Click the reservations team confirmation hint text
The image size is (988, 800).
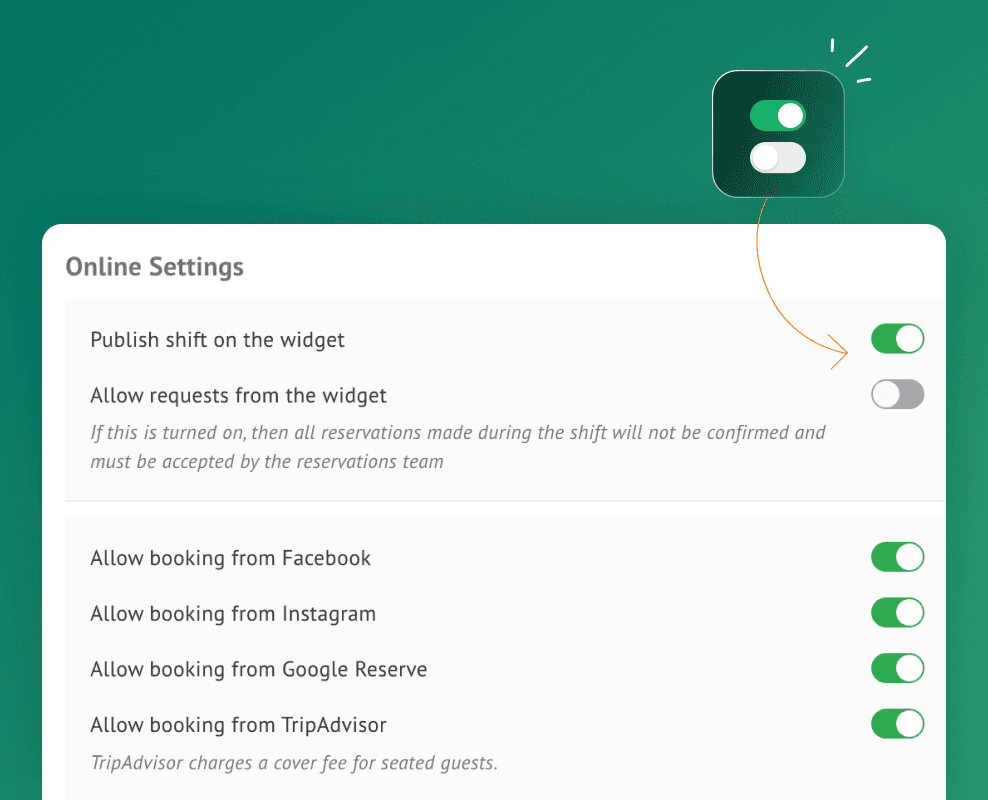[x=457, y=447]
